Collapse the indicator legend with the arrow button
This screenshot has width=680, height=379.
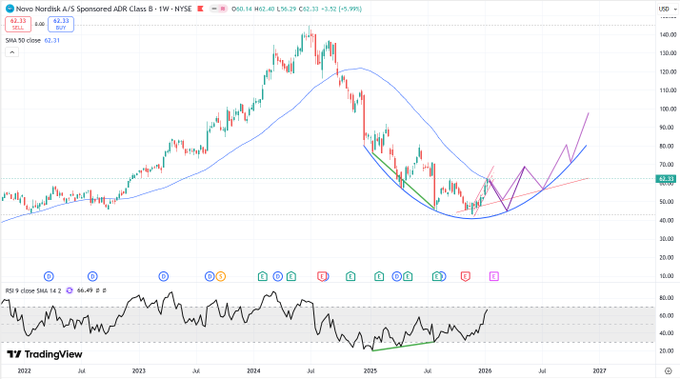point(12,52)
